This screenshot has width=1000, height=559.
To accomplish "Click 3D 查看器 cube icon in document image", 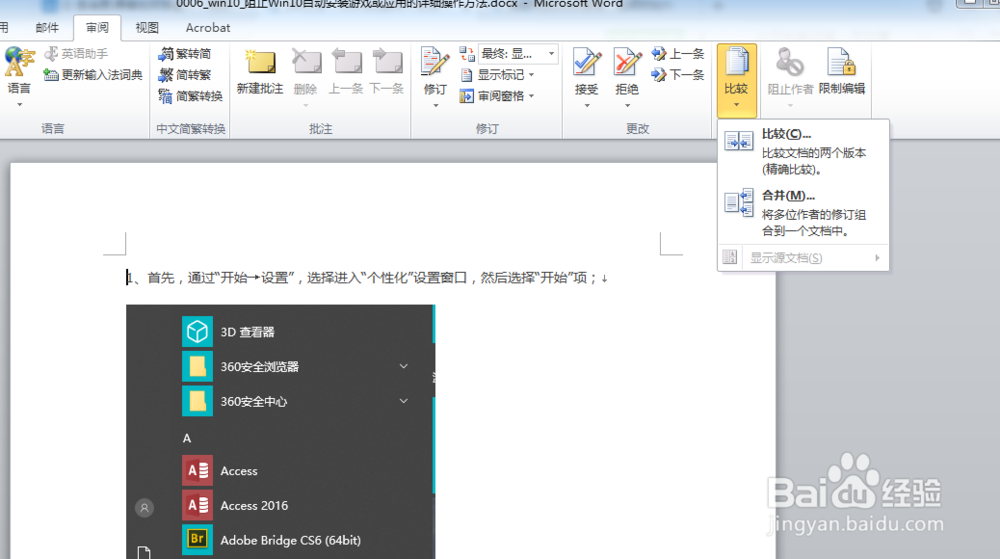I will pos(197,332).
